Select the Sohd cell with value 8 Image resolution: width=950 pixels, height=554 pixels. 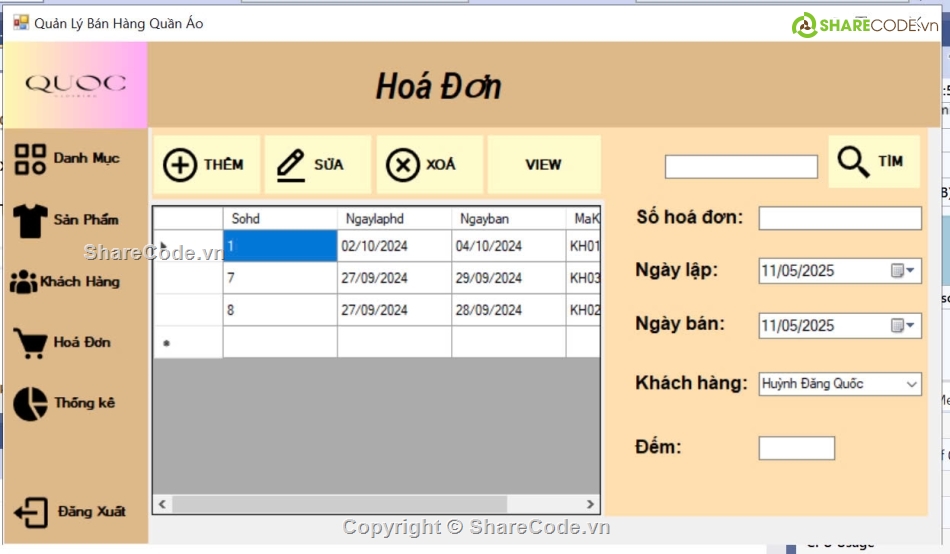click(x=280, y=310)
